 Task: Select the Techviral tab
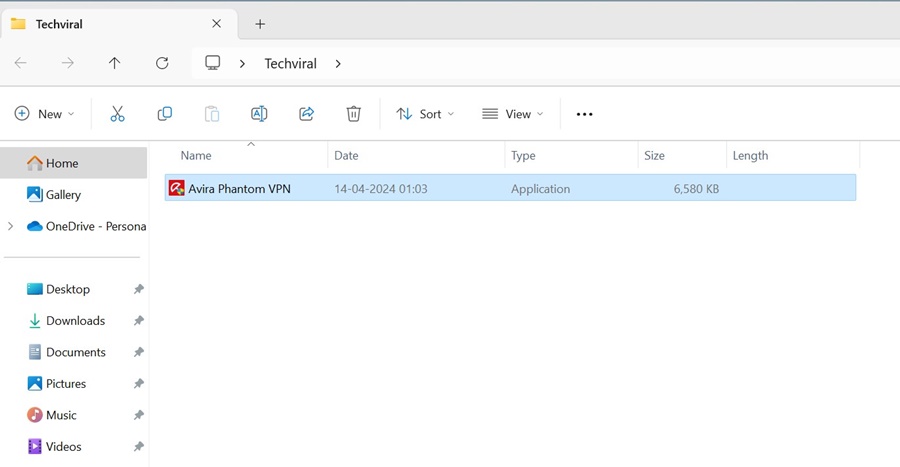119,24
